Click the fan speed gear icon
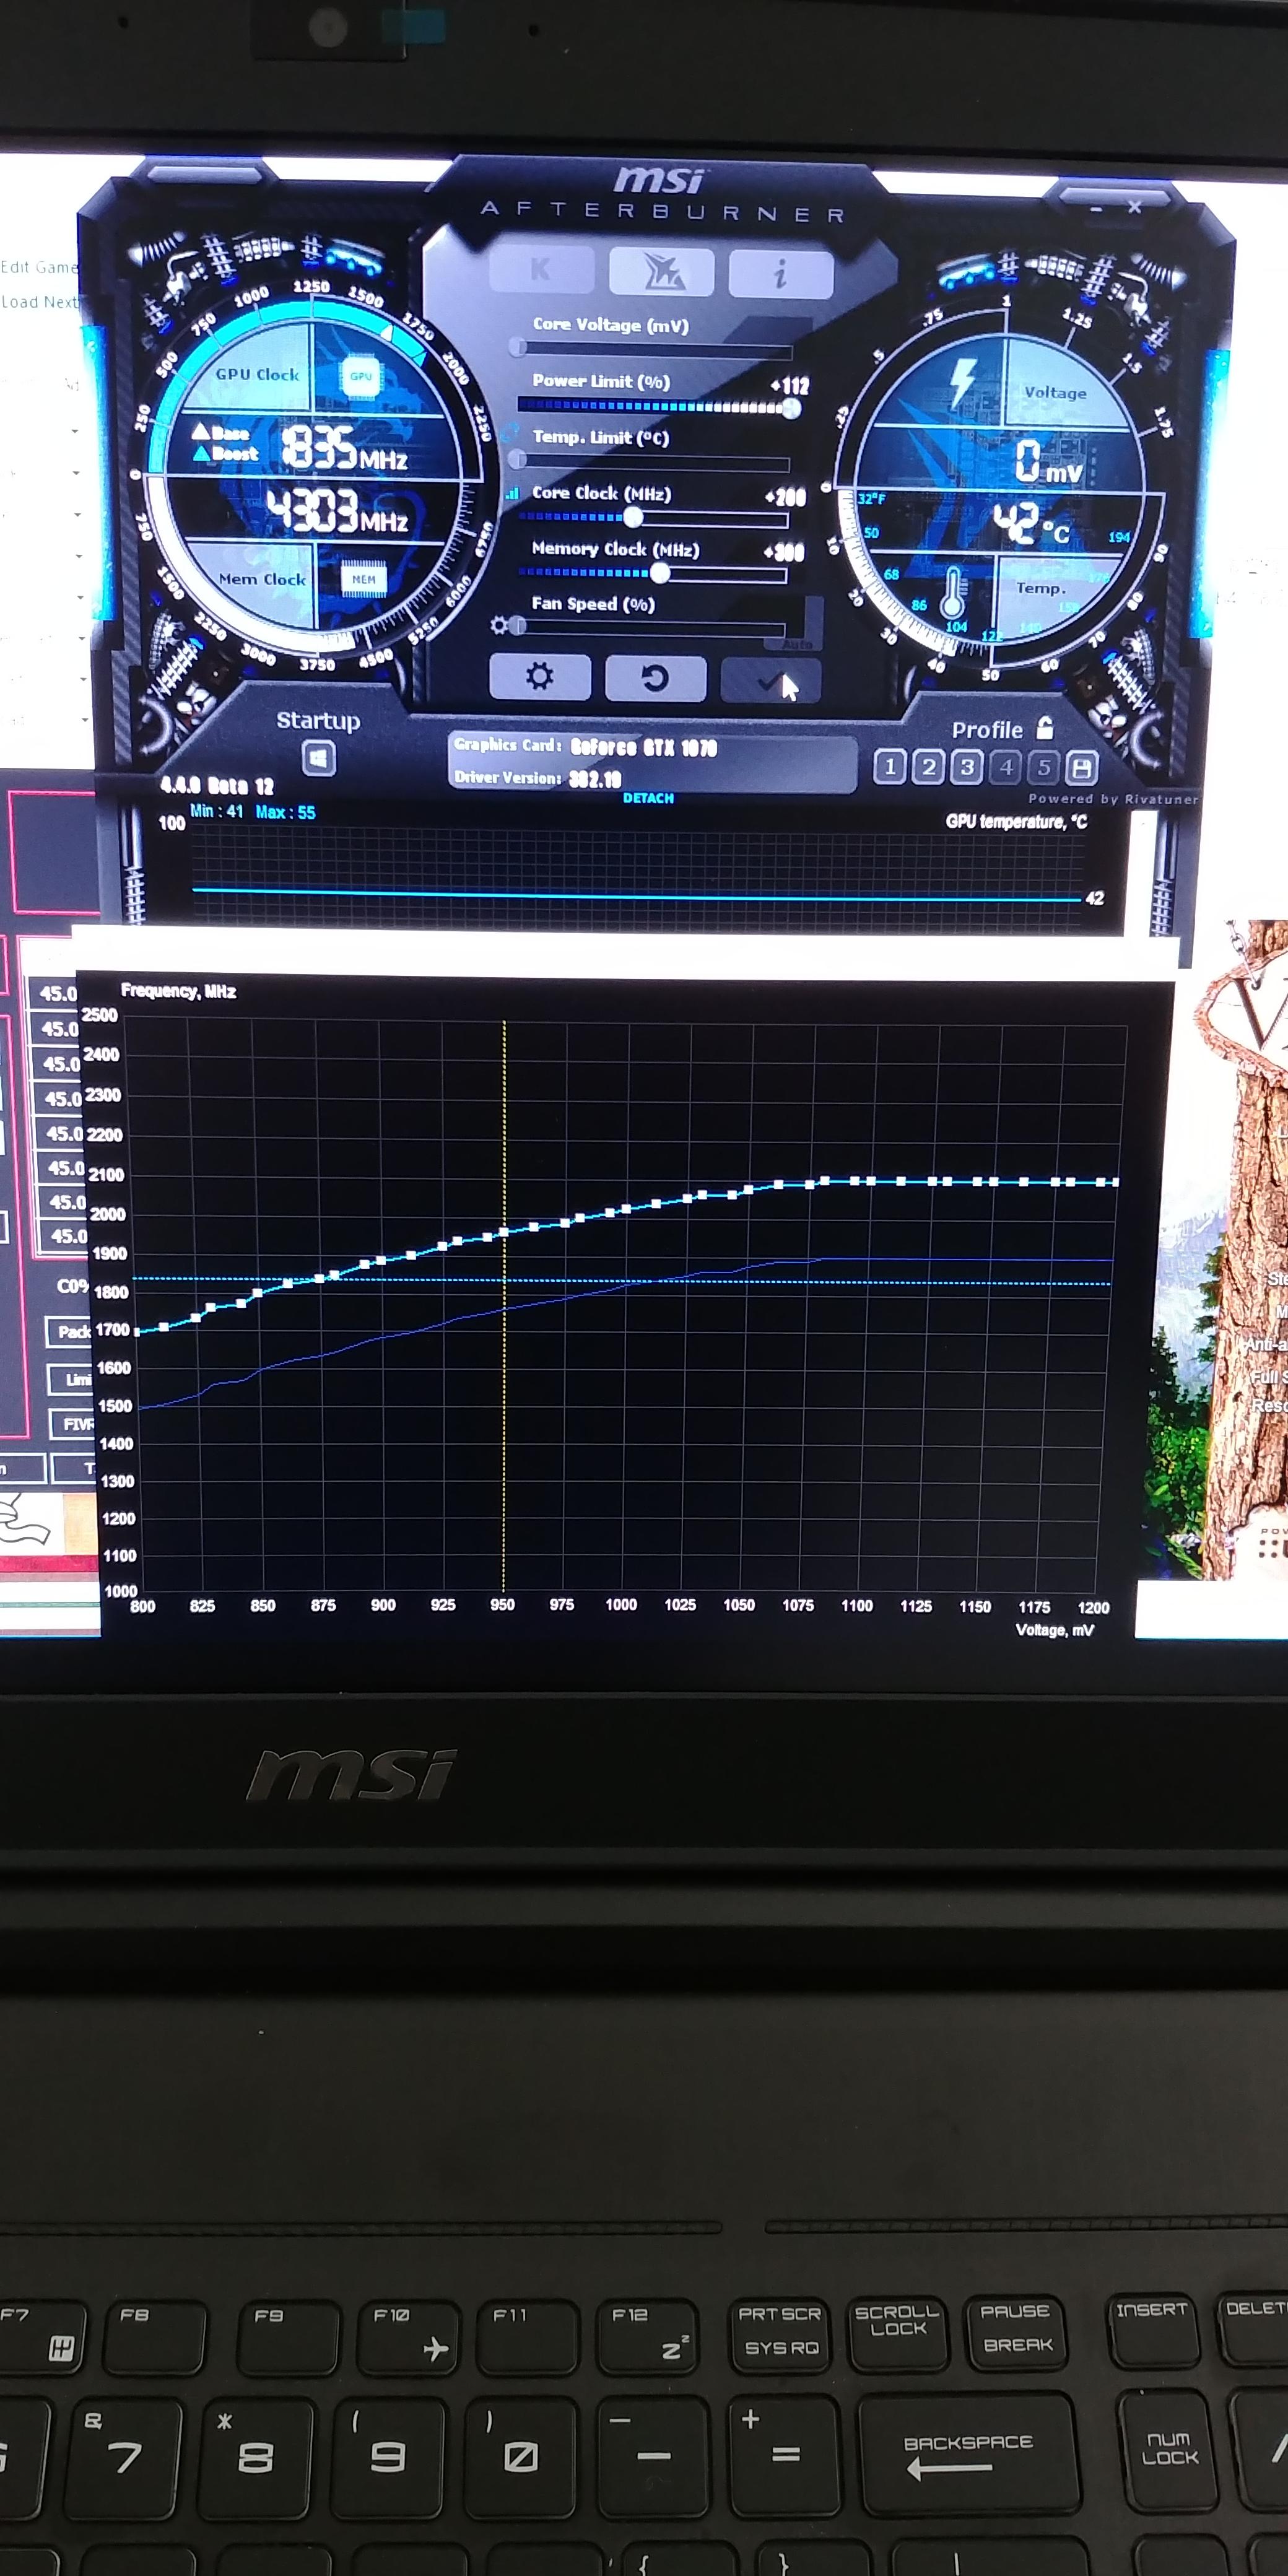Screen dimensions: 1288x2576 point(499,625)
